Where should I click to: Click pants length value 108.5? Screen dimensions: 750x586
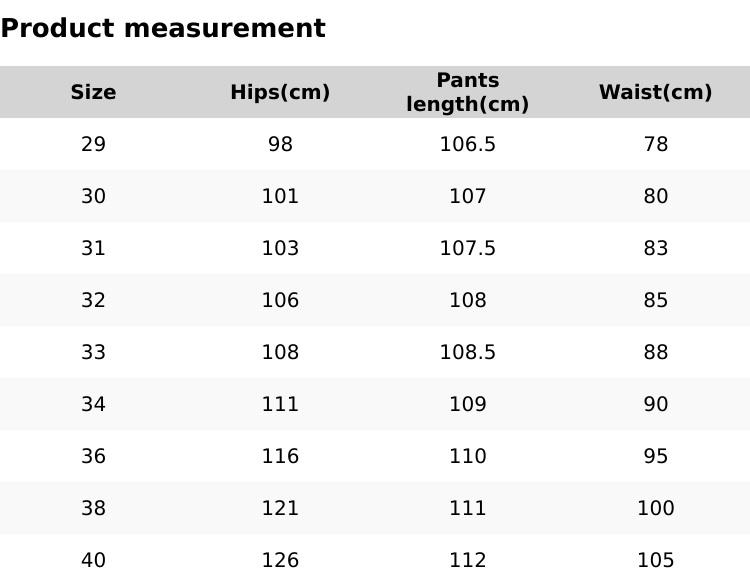pos(467,352)
